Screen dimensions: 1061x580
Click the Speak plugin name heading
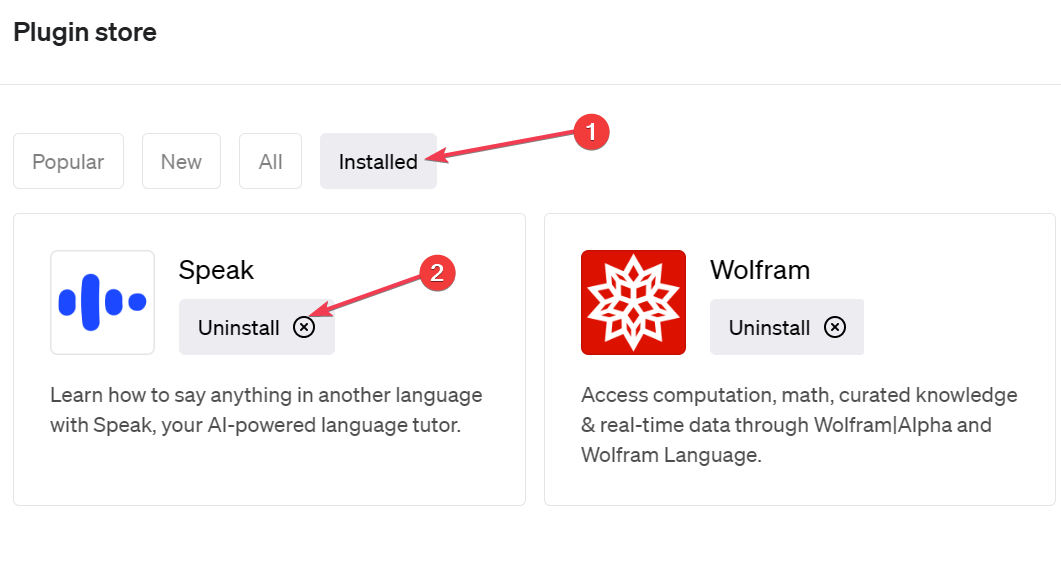(216, 270)
